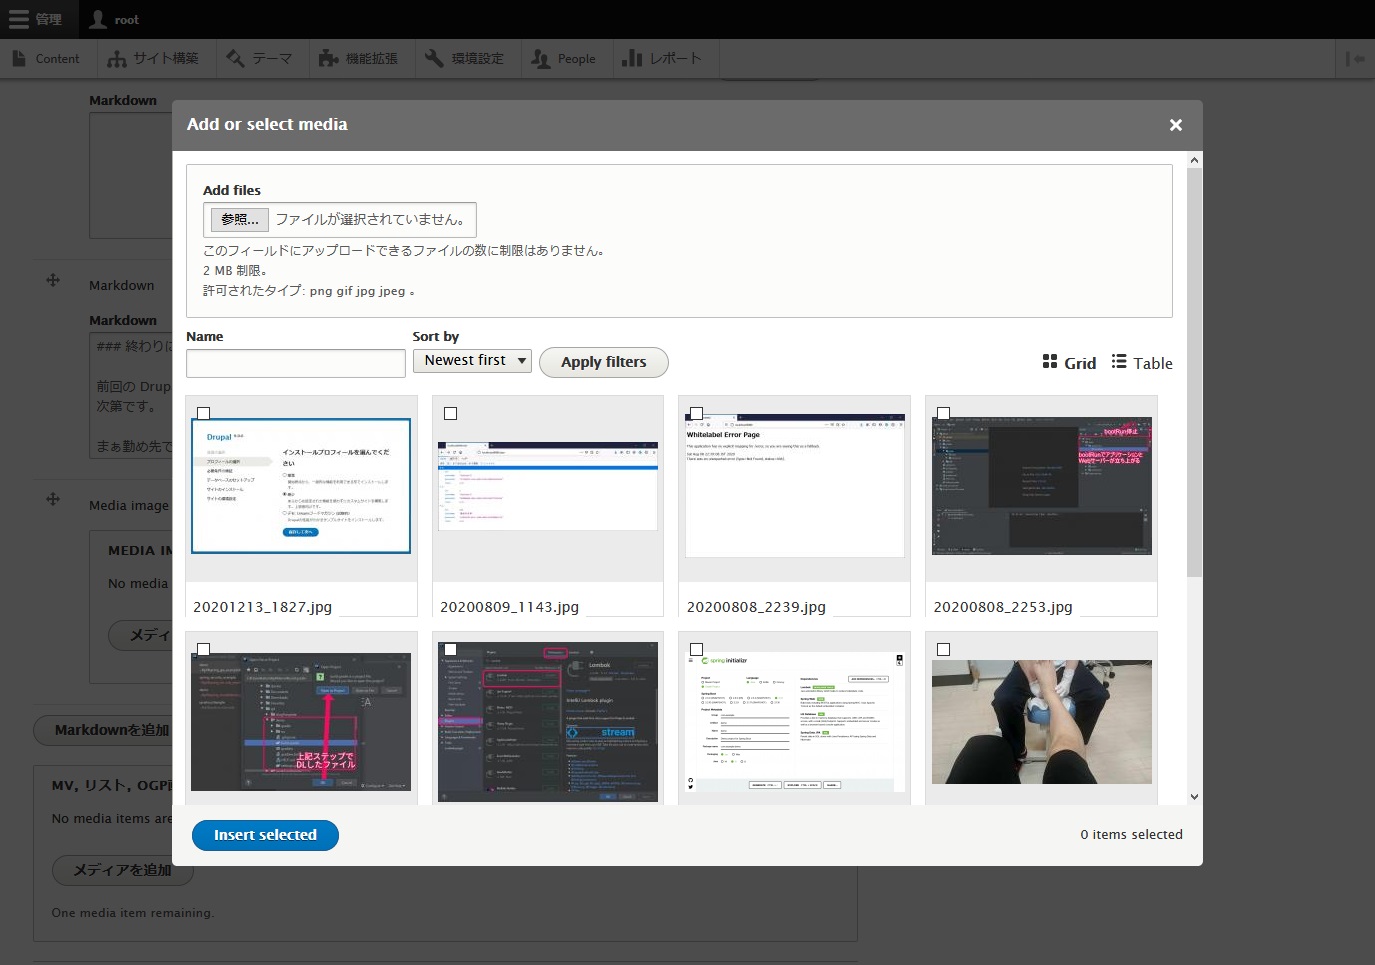1375x965 pixels.
Task: Open the 機能拡張 menu
Action: coord(358,59)
